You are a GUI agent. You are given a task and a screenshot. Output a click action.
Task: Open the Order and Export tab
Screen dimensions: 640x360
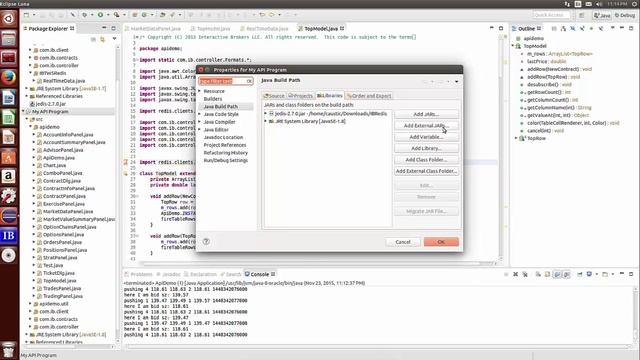[x=369, y=96]
